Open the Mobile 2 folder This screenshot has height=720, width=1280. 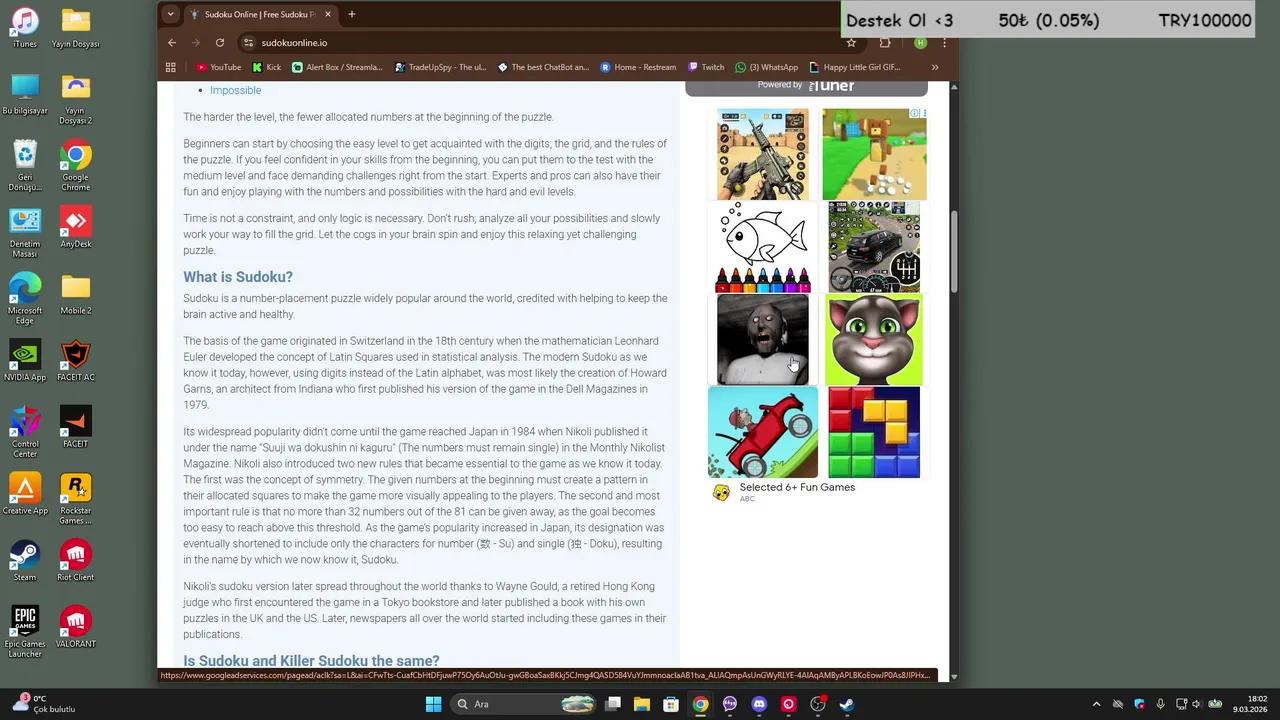tap(76, 294)
